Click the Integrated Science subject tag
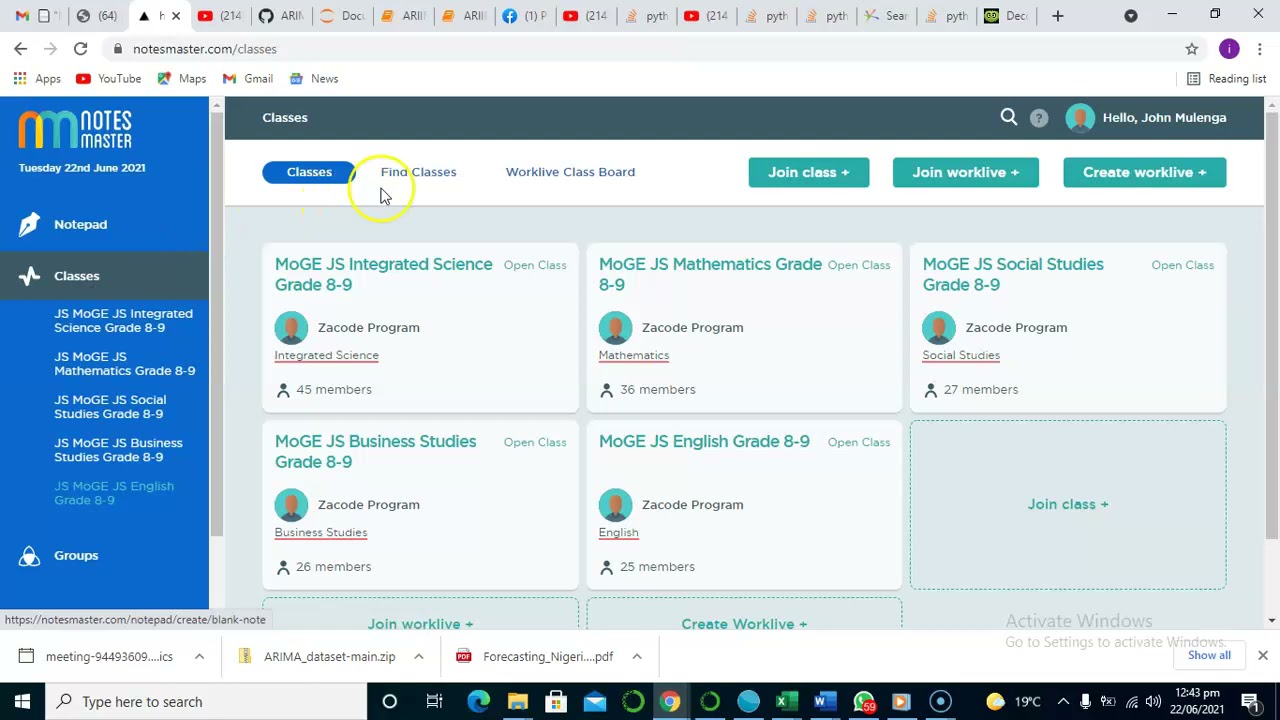 (x=326, y=355)
